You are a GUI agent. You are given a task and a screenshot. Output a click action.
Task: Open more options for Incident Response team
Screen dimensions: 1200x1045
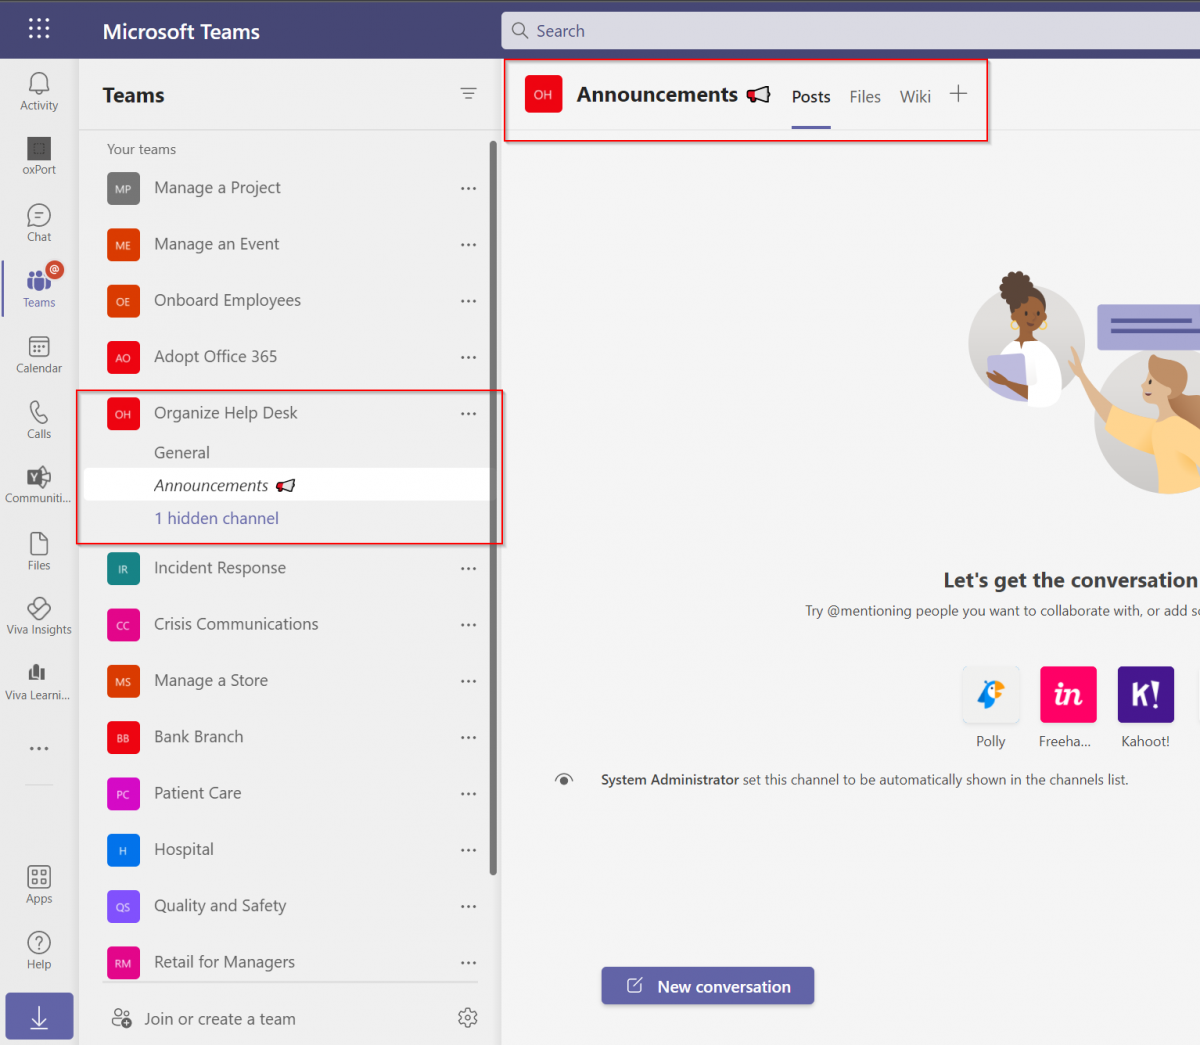coord(468,568)
